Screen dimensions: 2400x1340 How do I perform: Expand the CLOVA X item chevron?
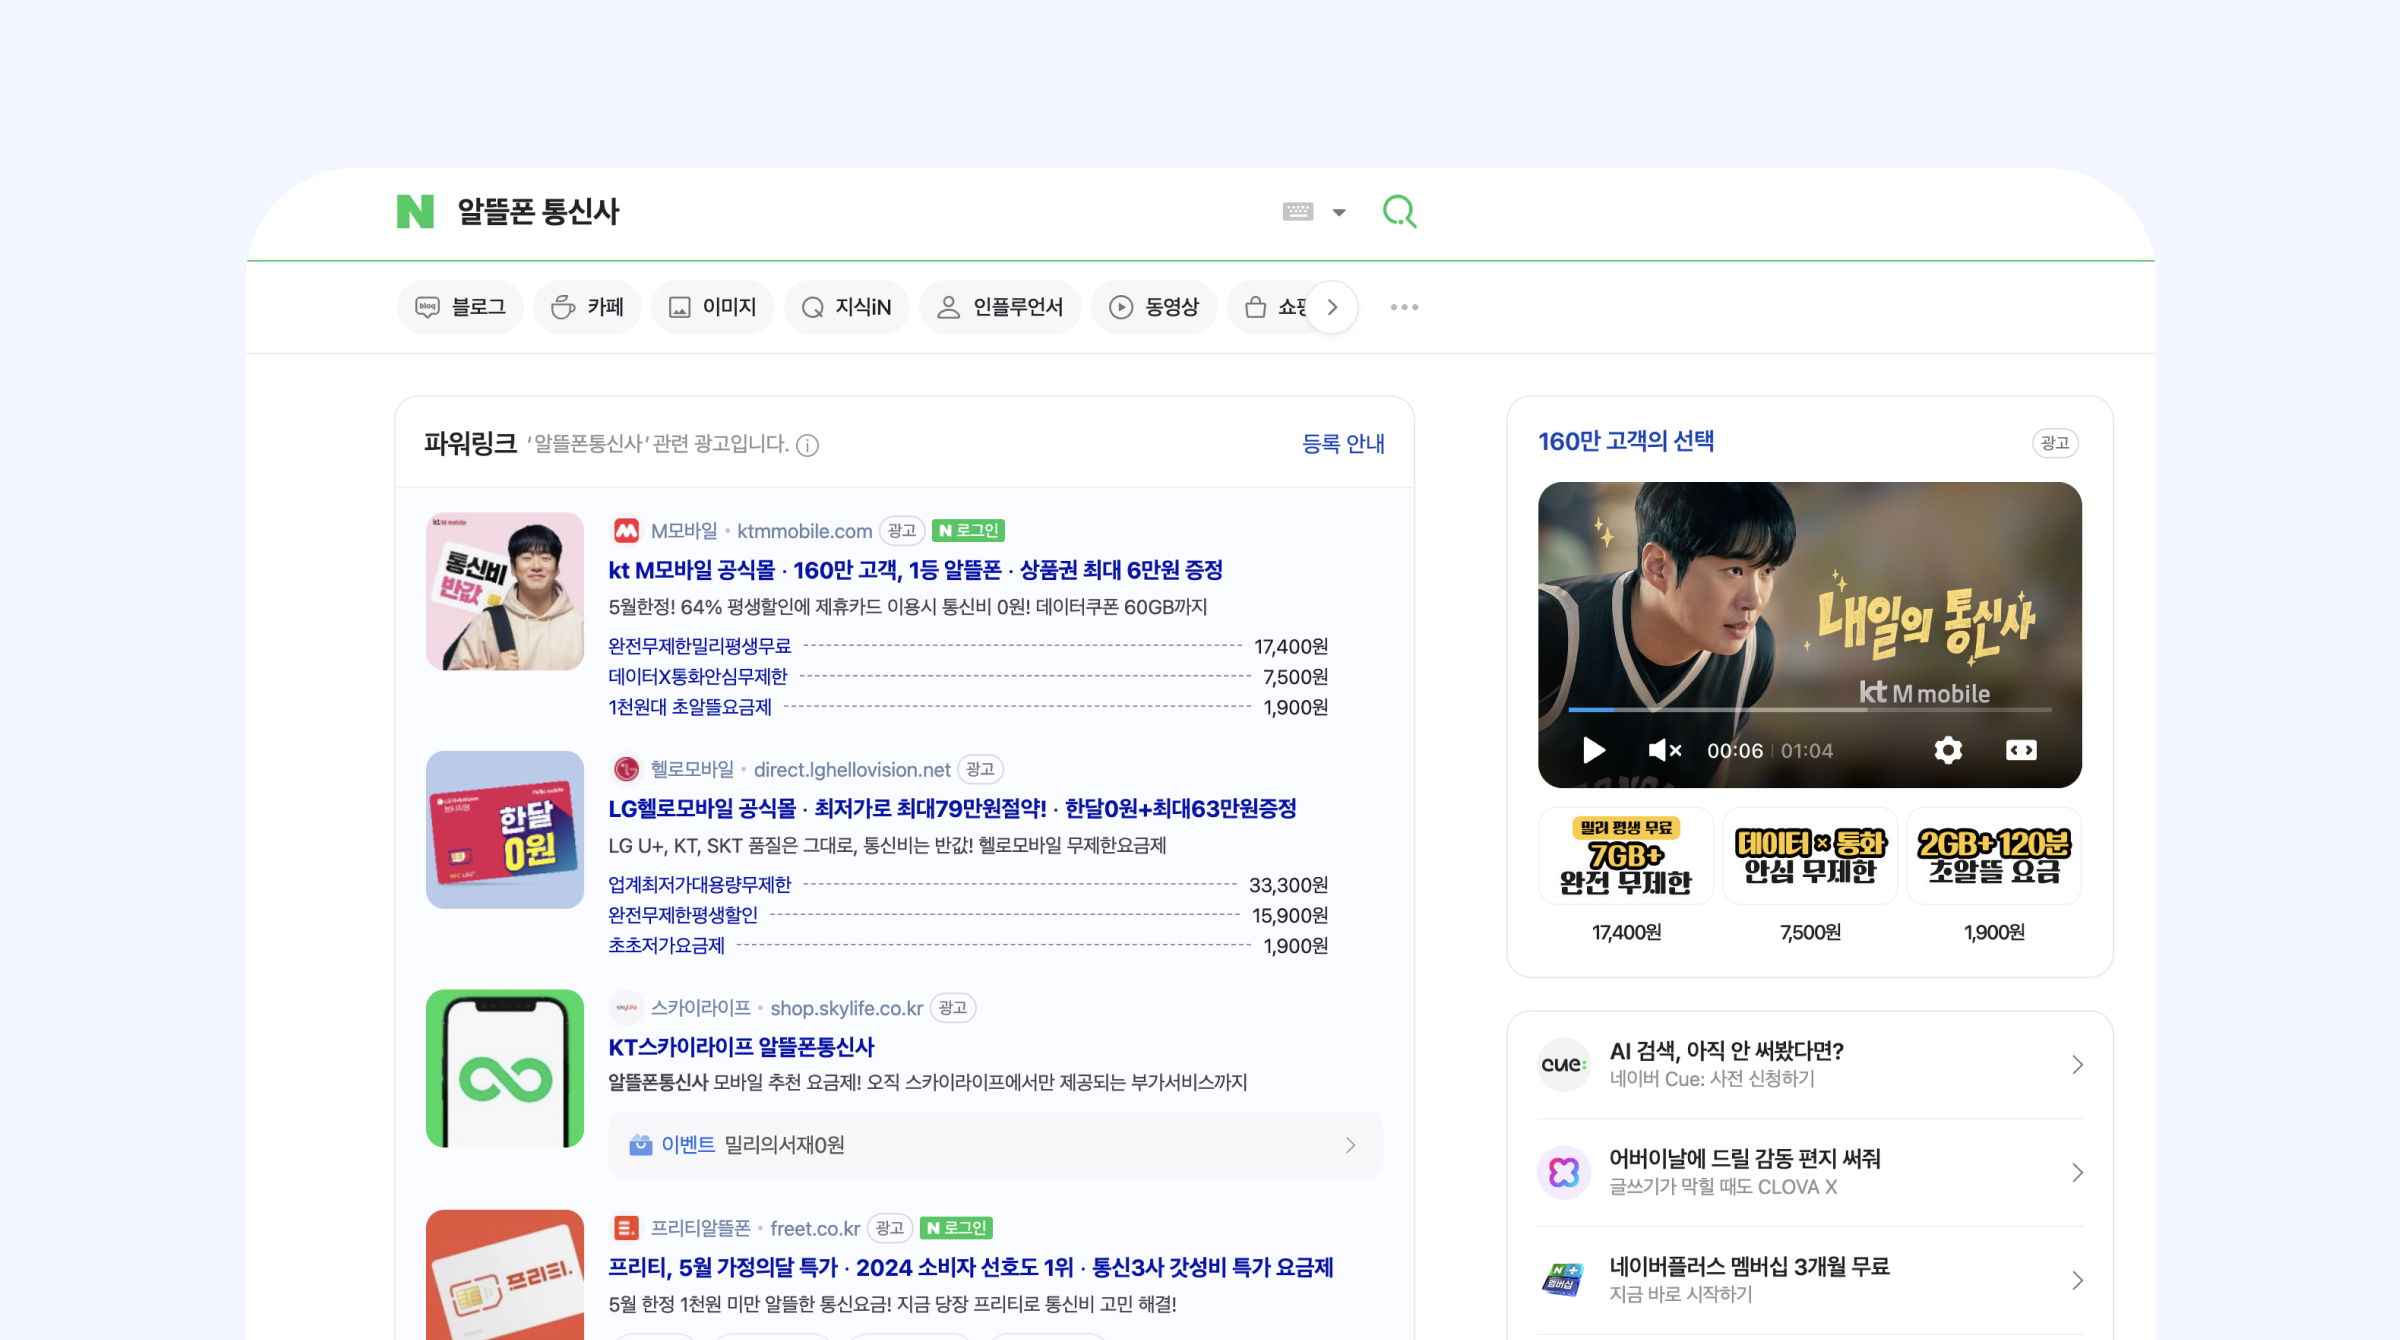tap(2077, 1172)
